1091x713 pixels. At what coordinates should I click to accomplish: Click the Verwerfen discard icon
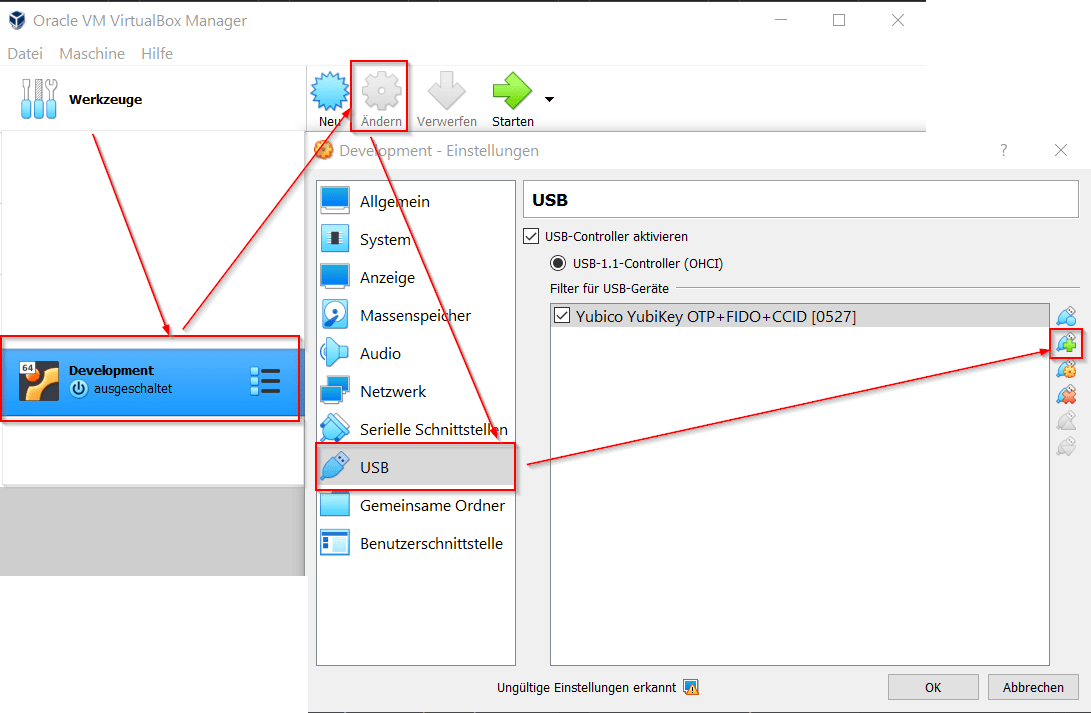[446, 93]
